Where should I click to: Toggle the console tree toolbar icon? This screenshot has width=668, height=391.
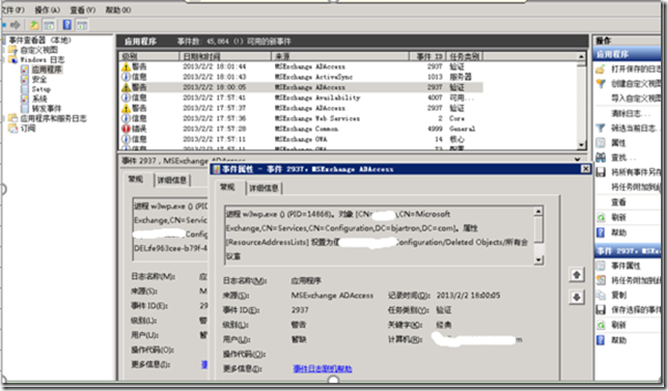tap(49, 25)
